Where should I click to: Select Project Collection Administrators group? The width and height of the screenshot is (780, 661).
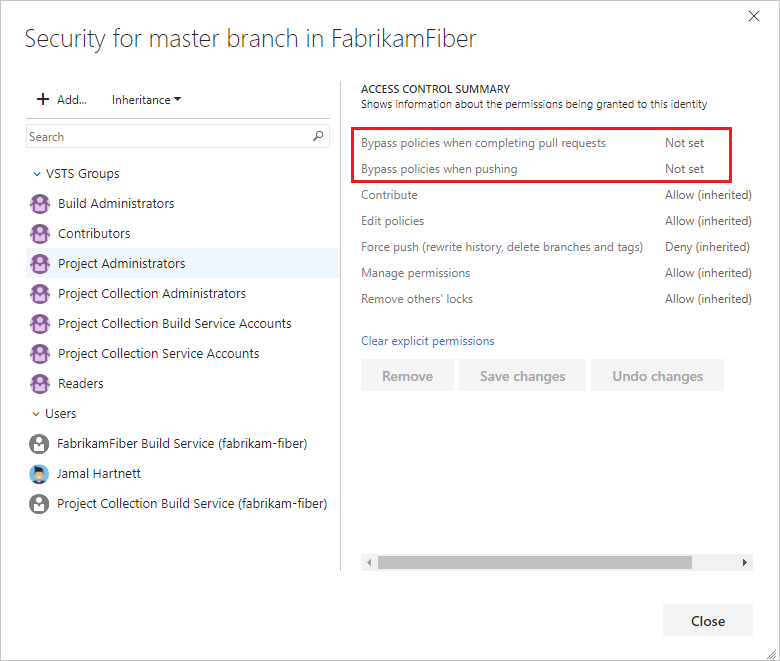(x=151, y=294)
